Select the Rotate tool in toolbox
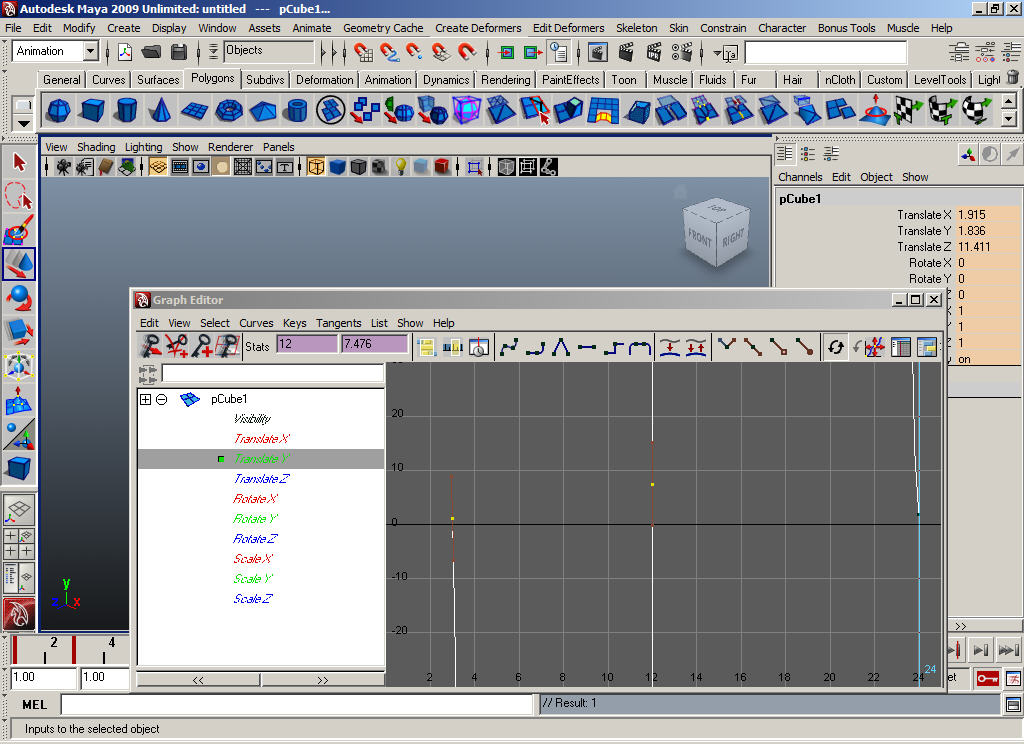The height and width of the screenshot is (744, 1024). 19,298
